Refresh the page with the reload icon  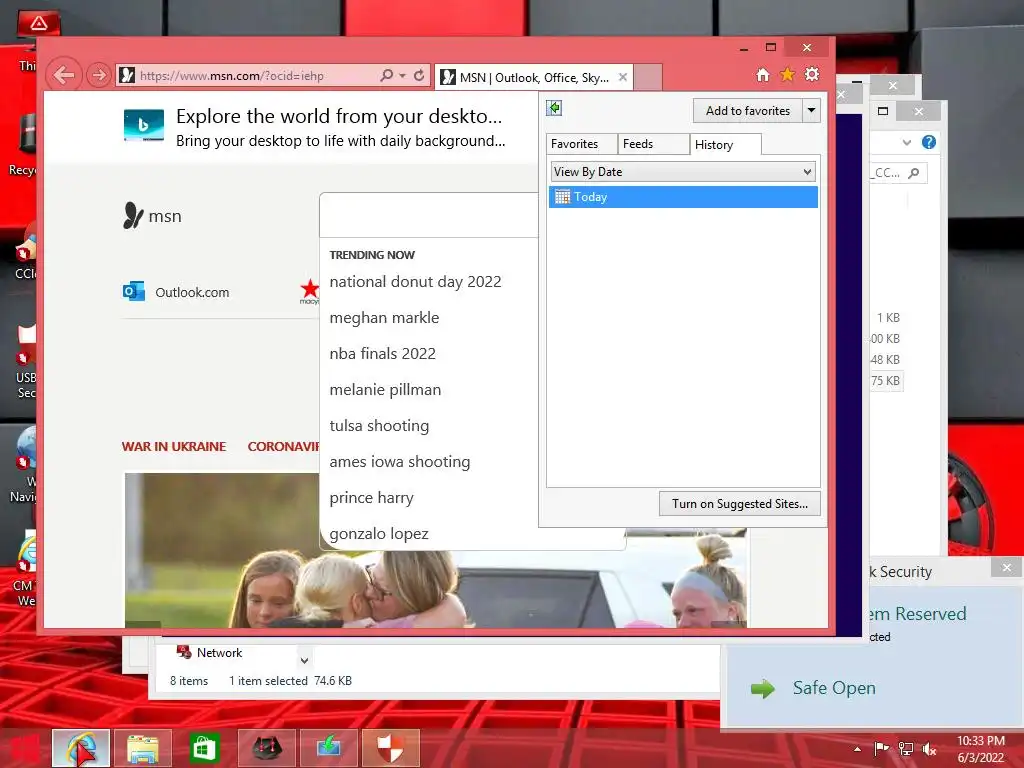[x=419, y=75]
